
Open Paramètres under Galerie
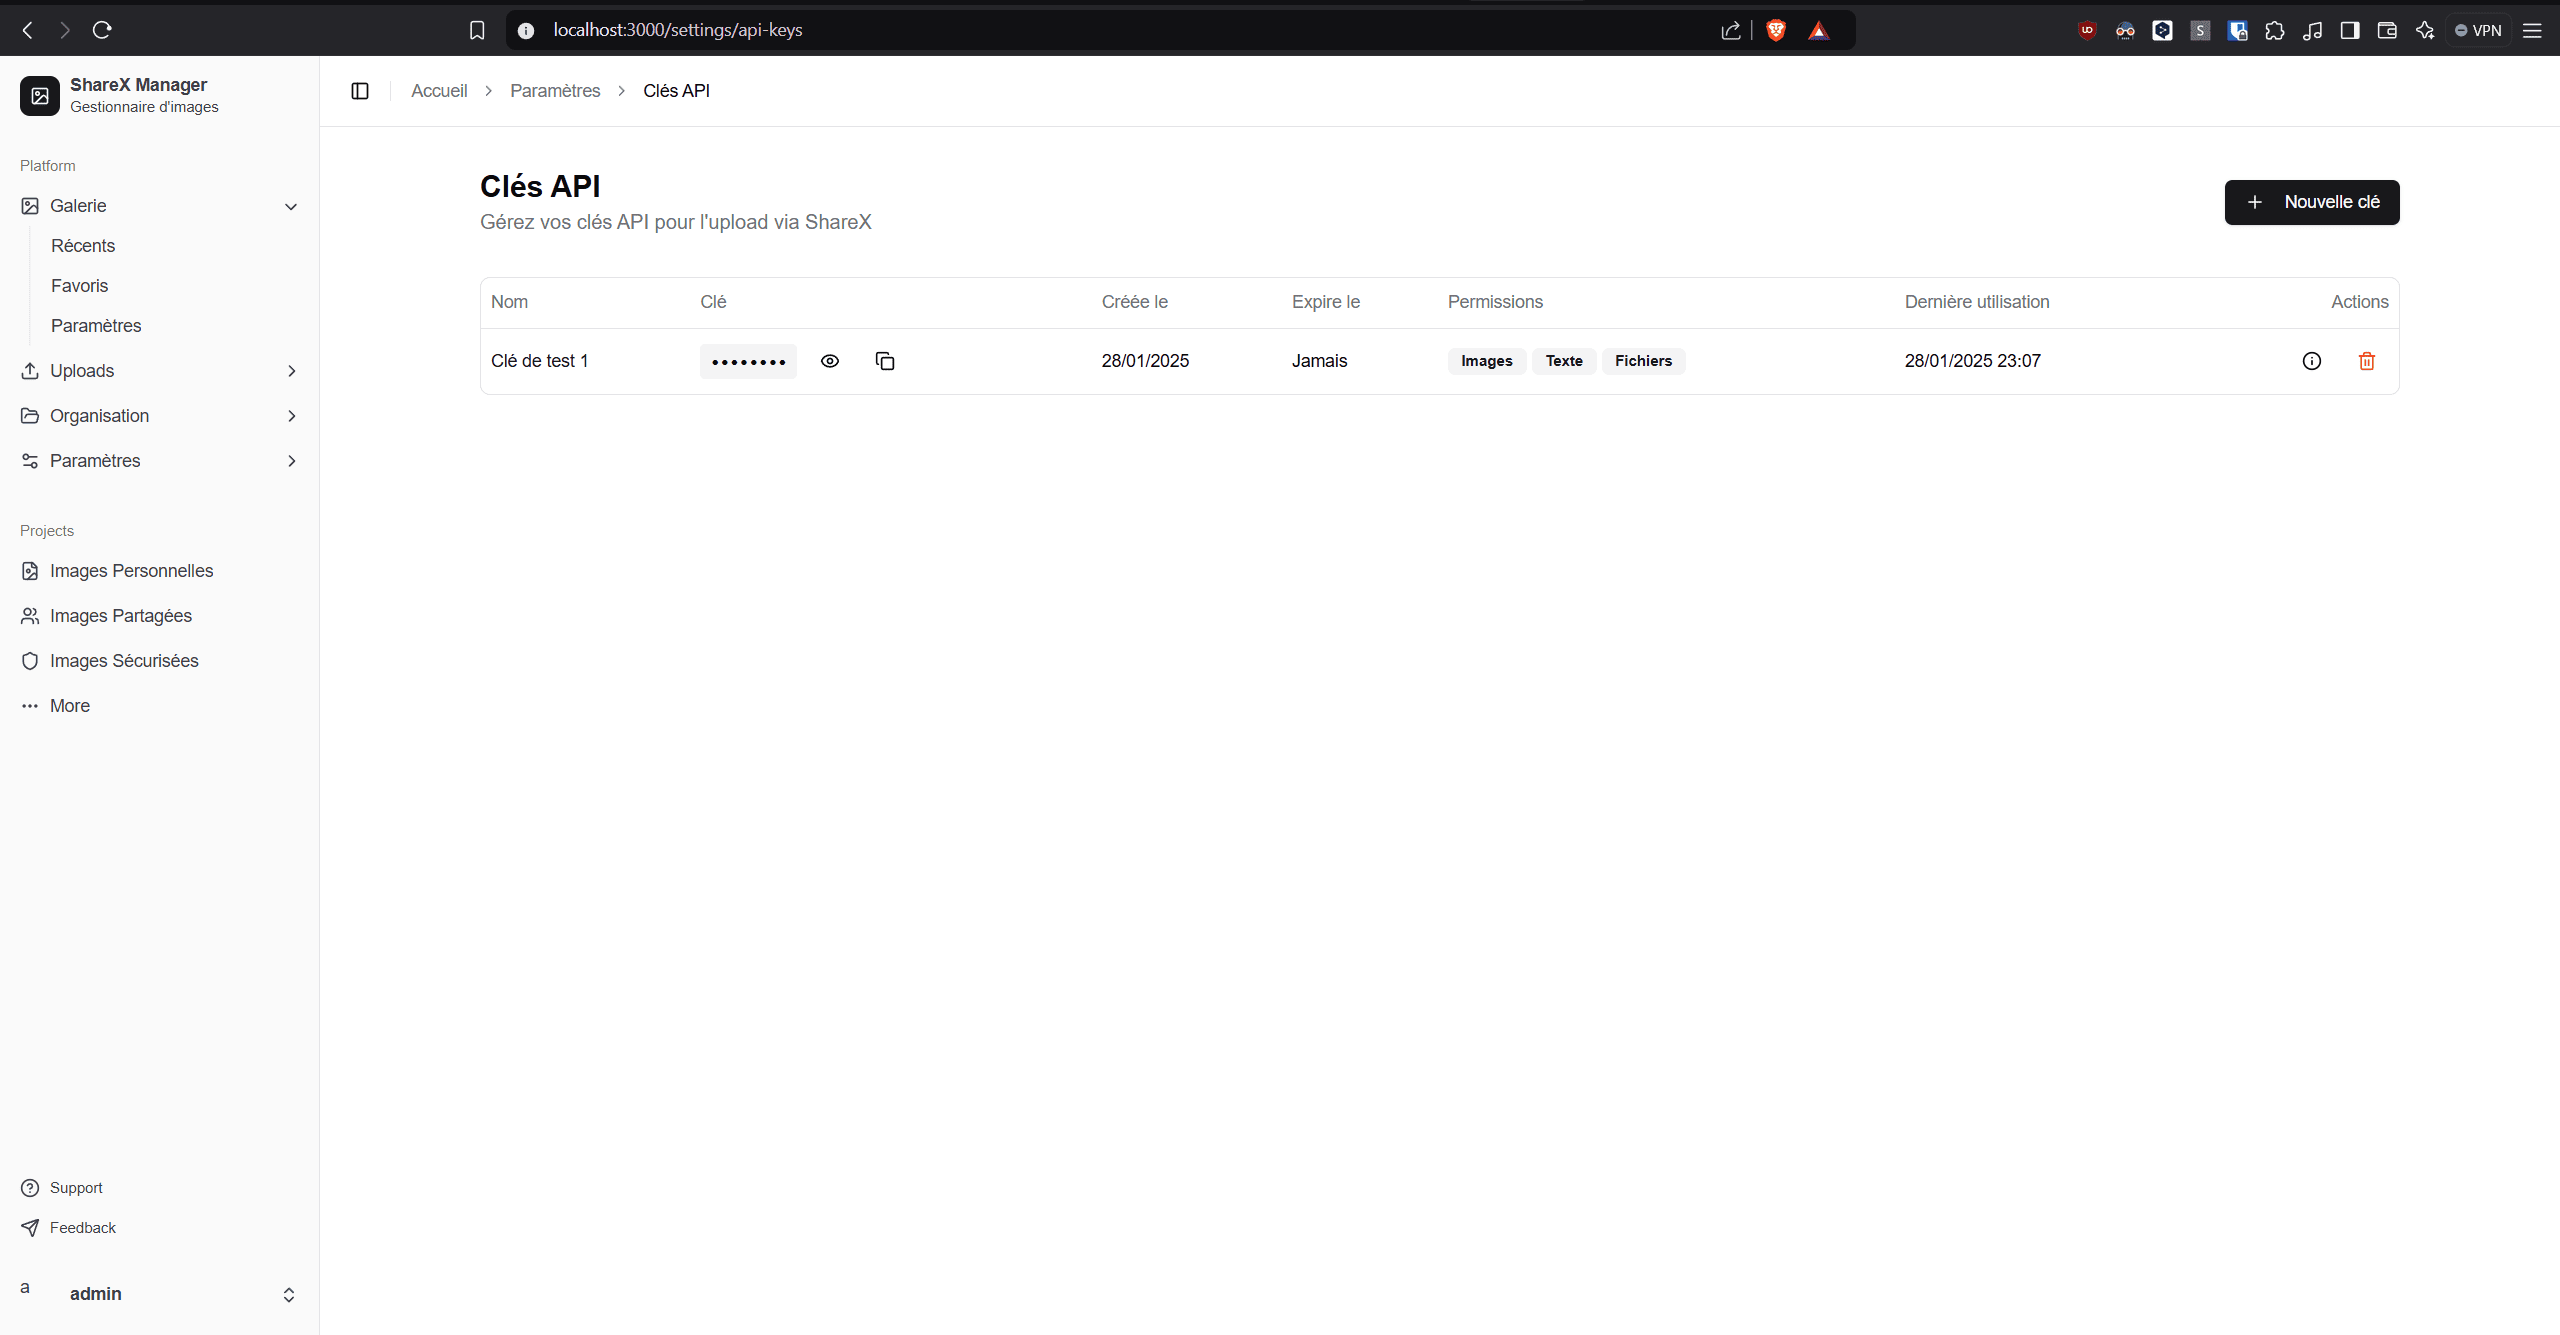(96, 326)
